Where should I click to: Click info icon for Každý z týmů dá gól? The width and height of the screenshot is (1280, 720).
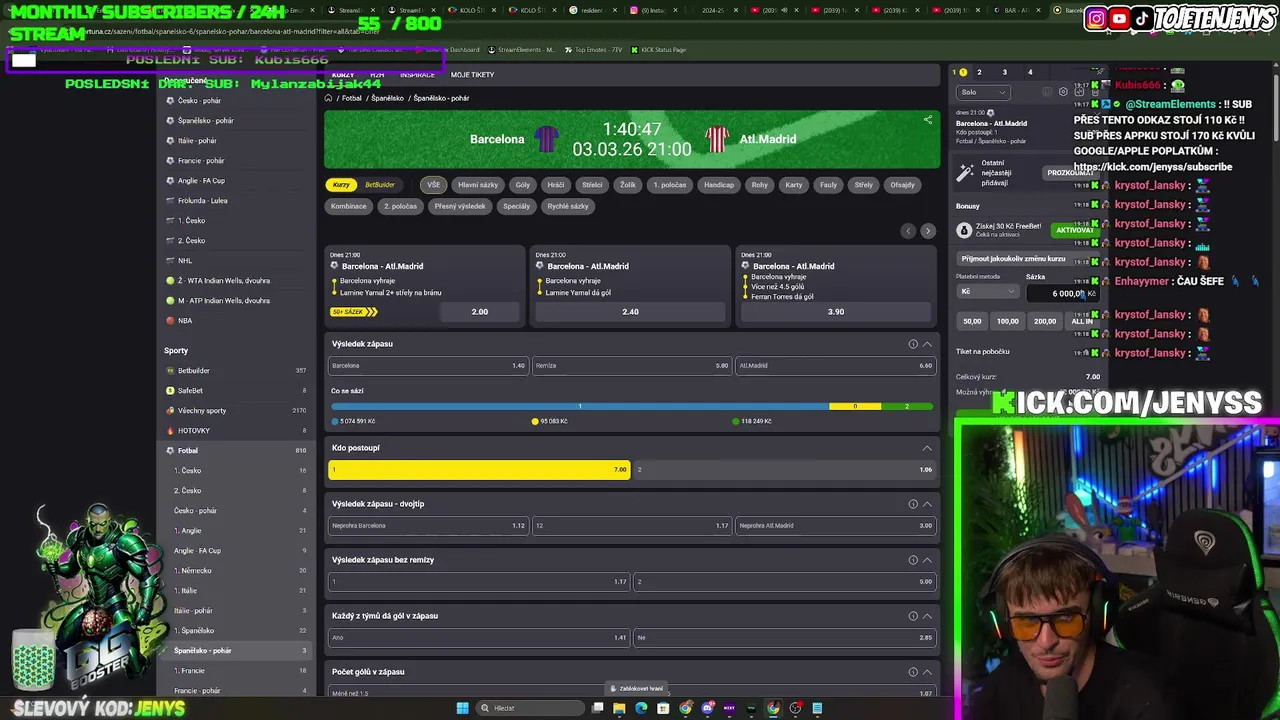tap(913, 616)
